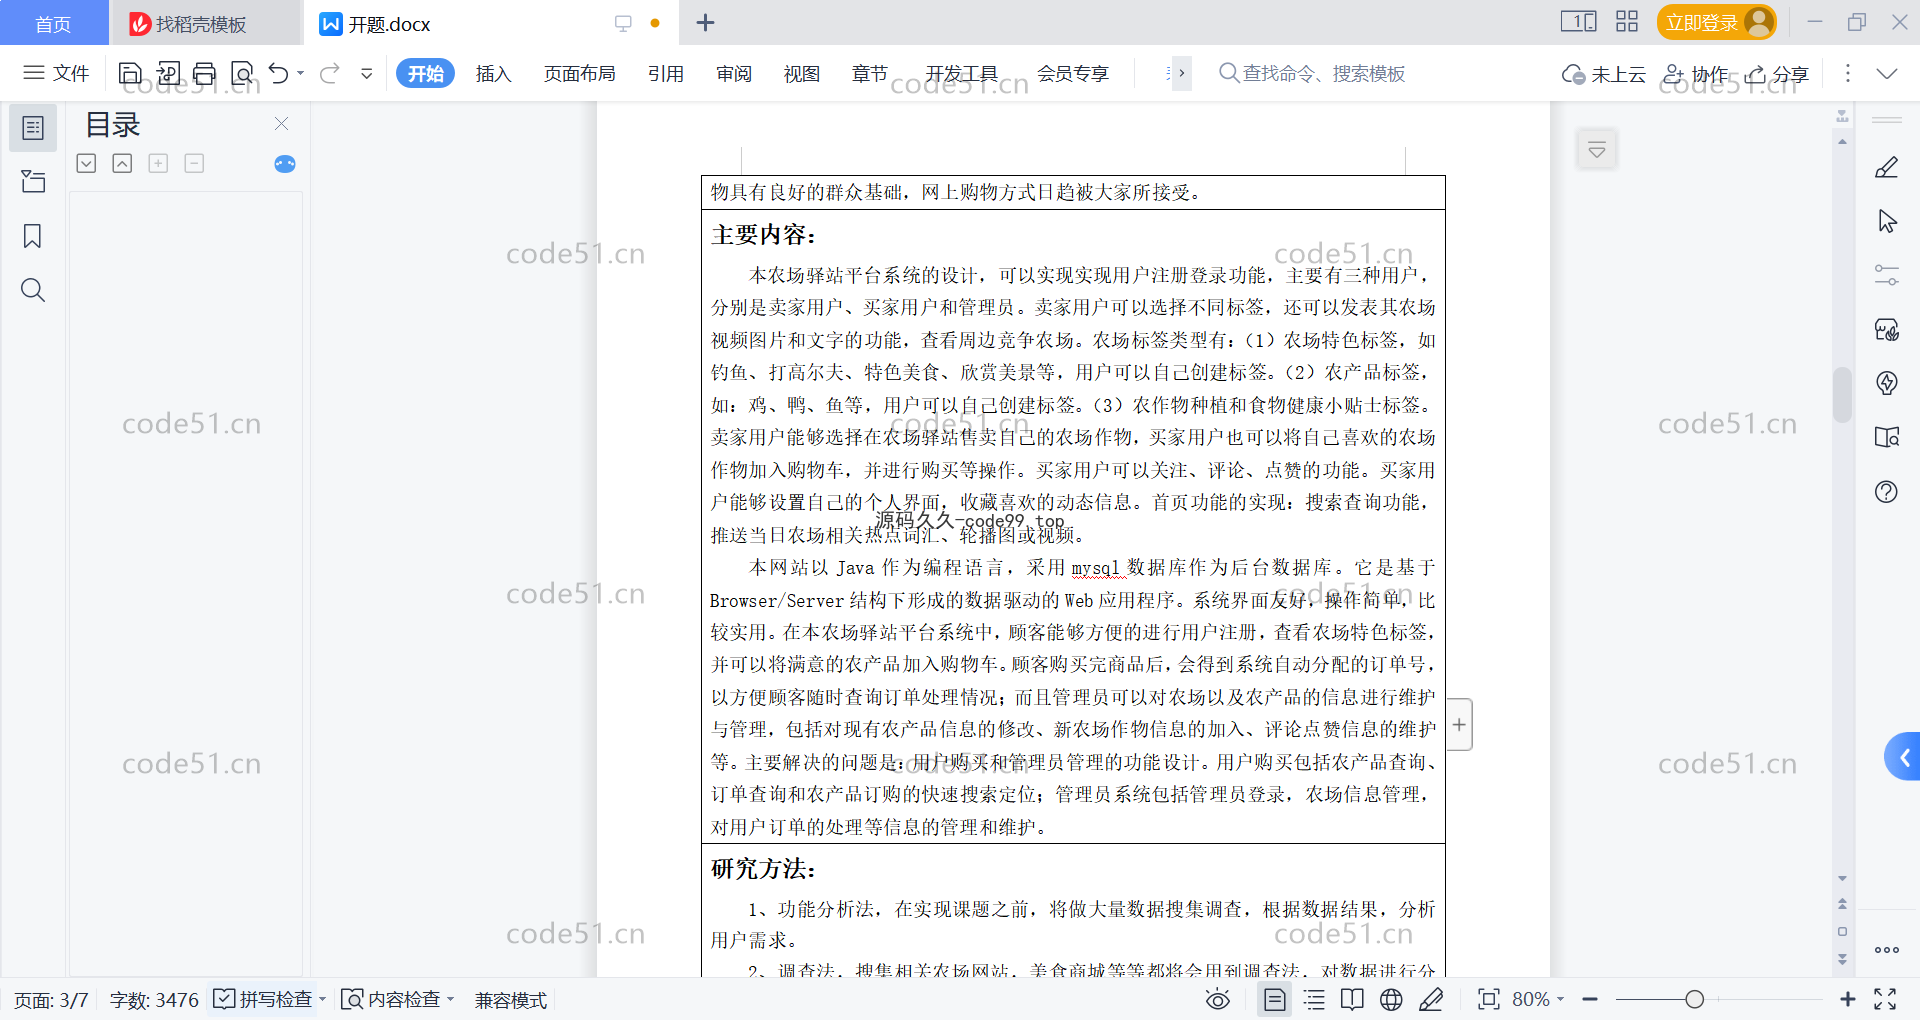This screenshot has width=1920, height=1020.
Task: Click the zoom in plus button
Action: click(1848, 999)
